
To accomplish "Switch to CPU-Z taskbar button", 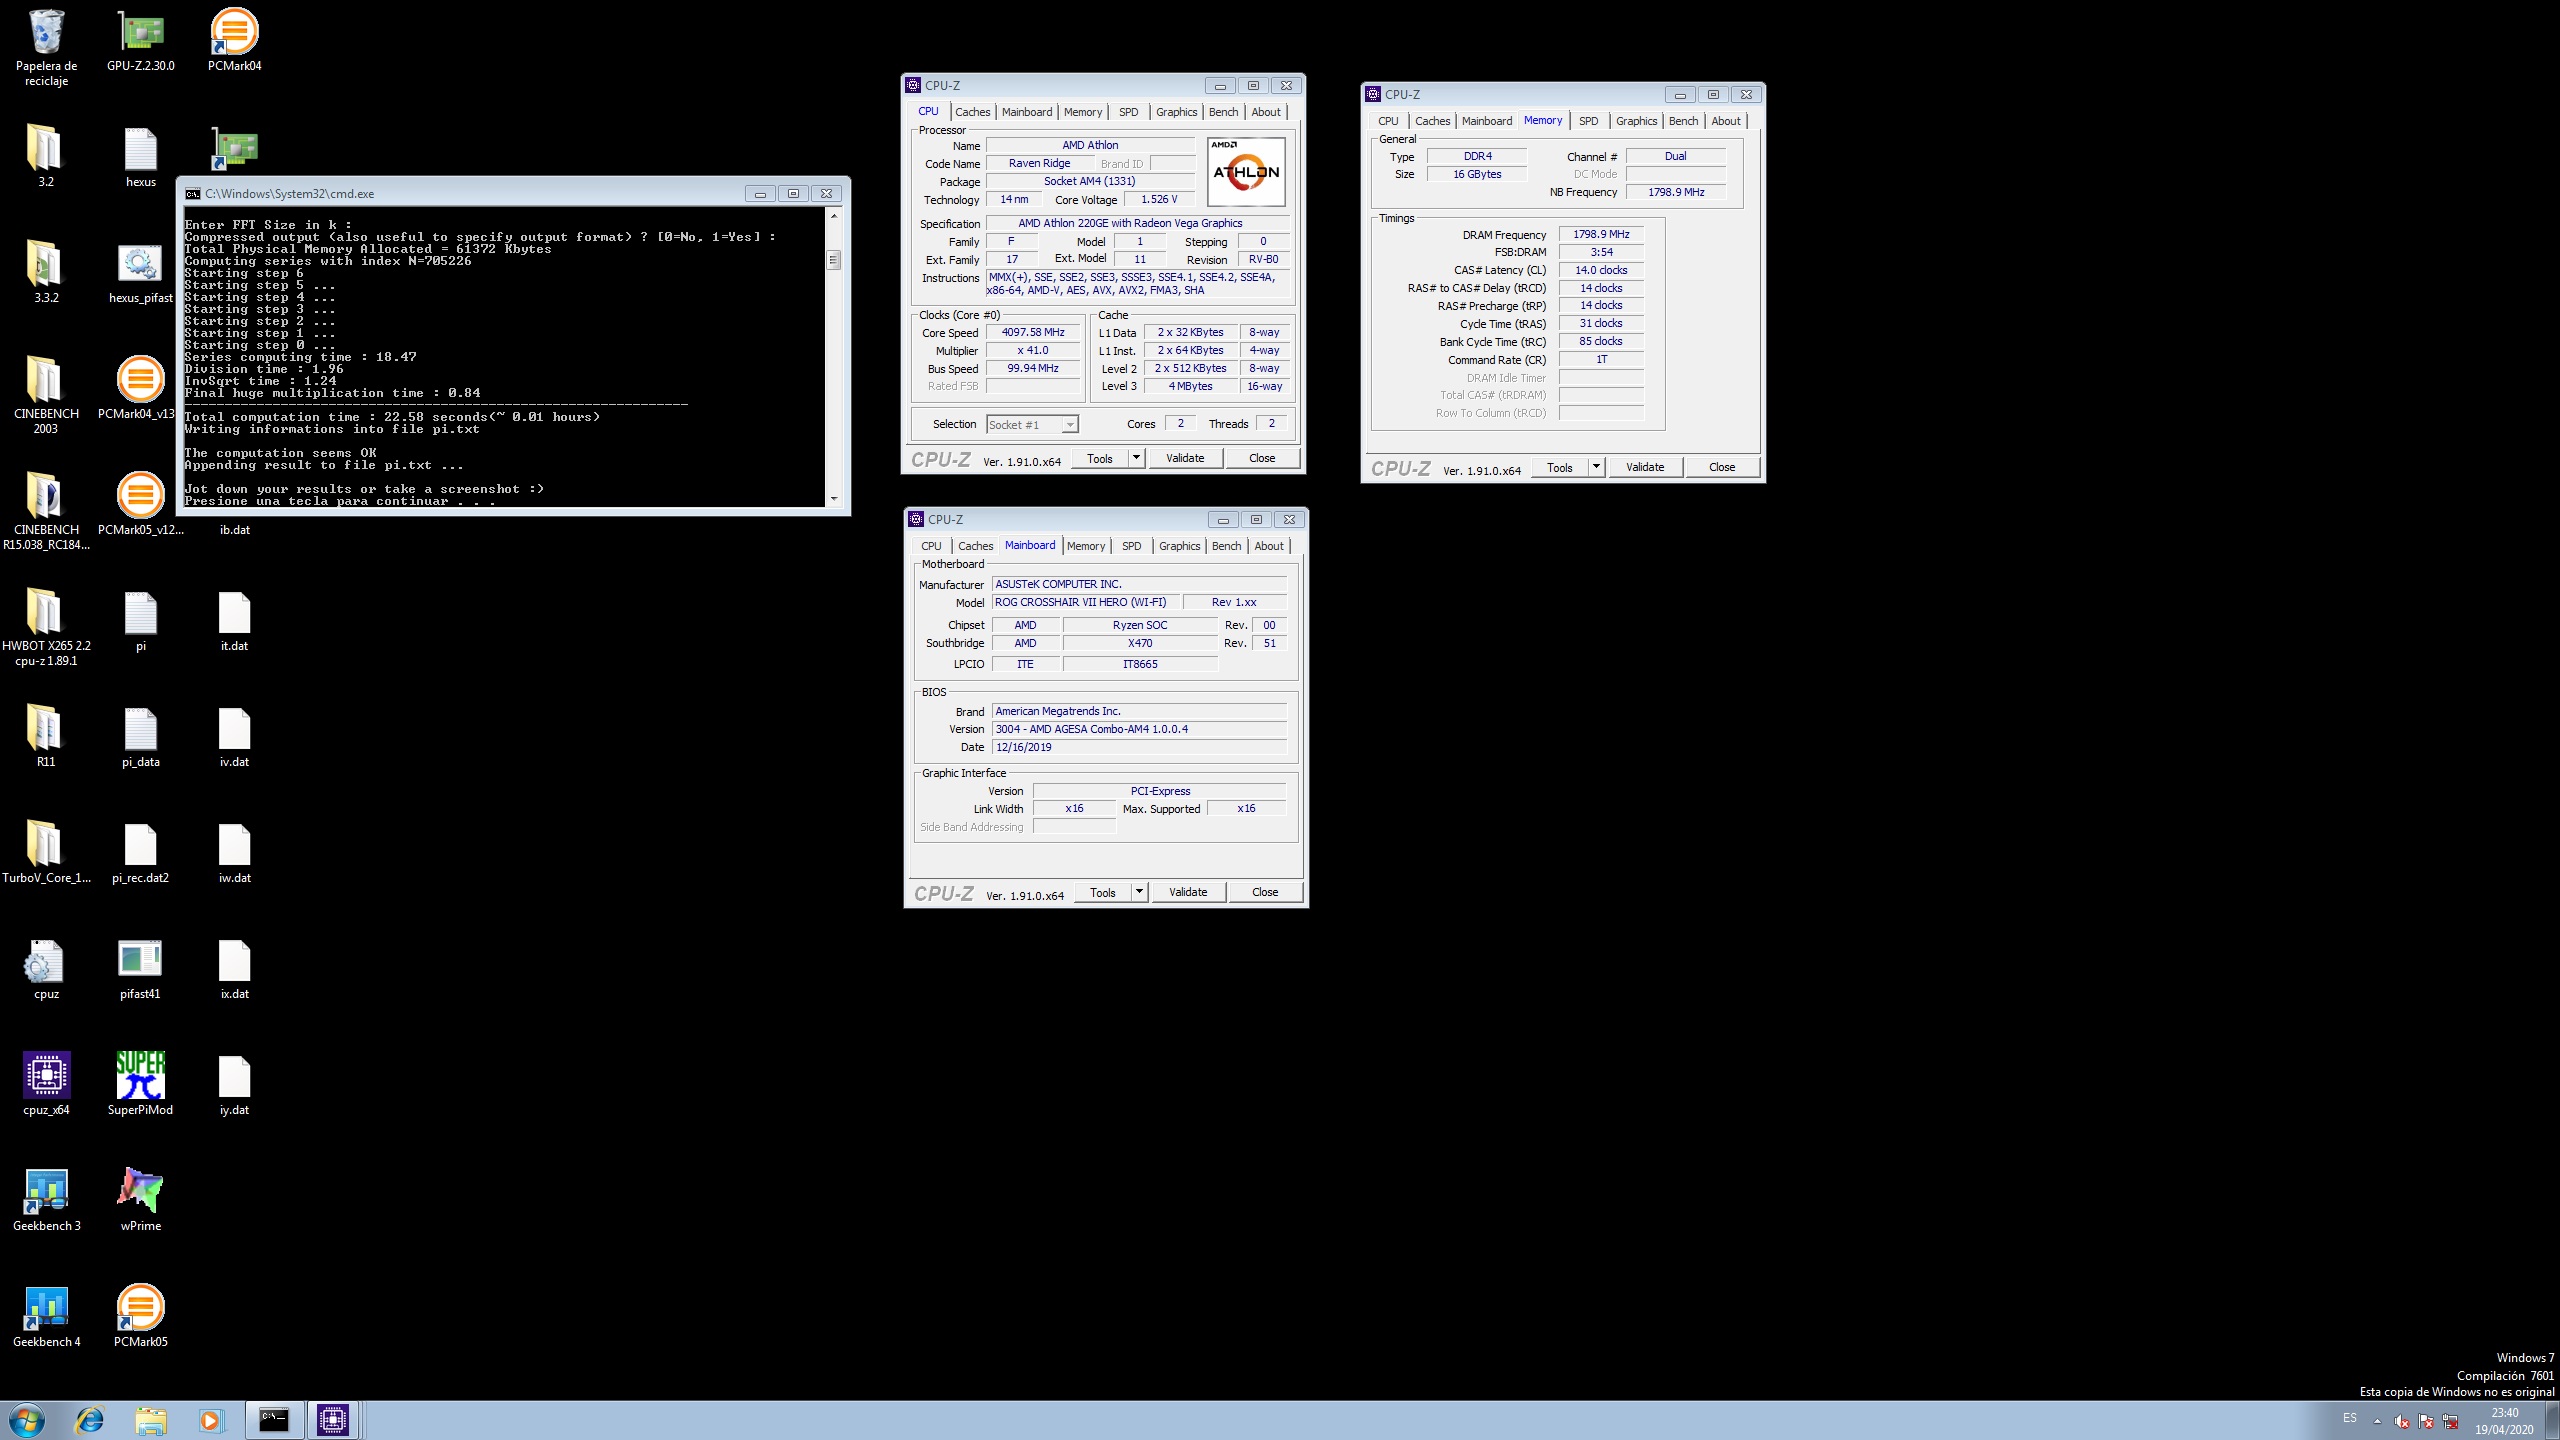I will click(333, 1420).
